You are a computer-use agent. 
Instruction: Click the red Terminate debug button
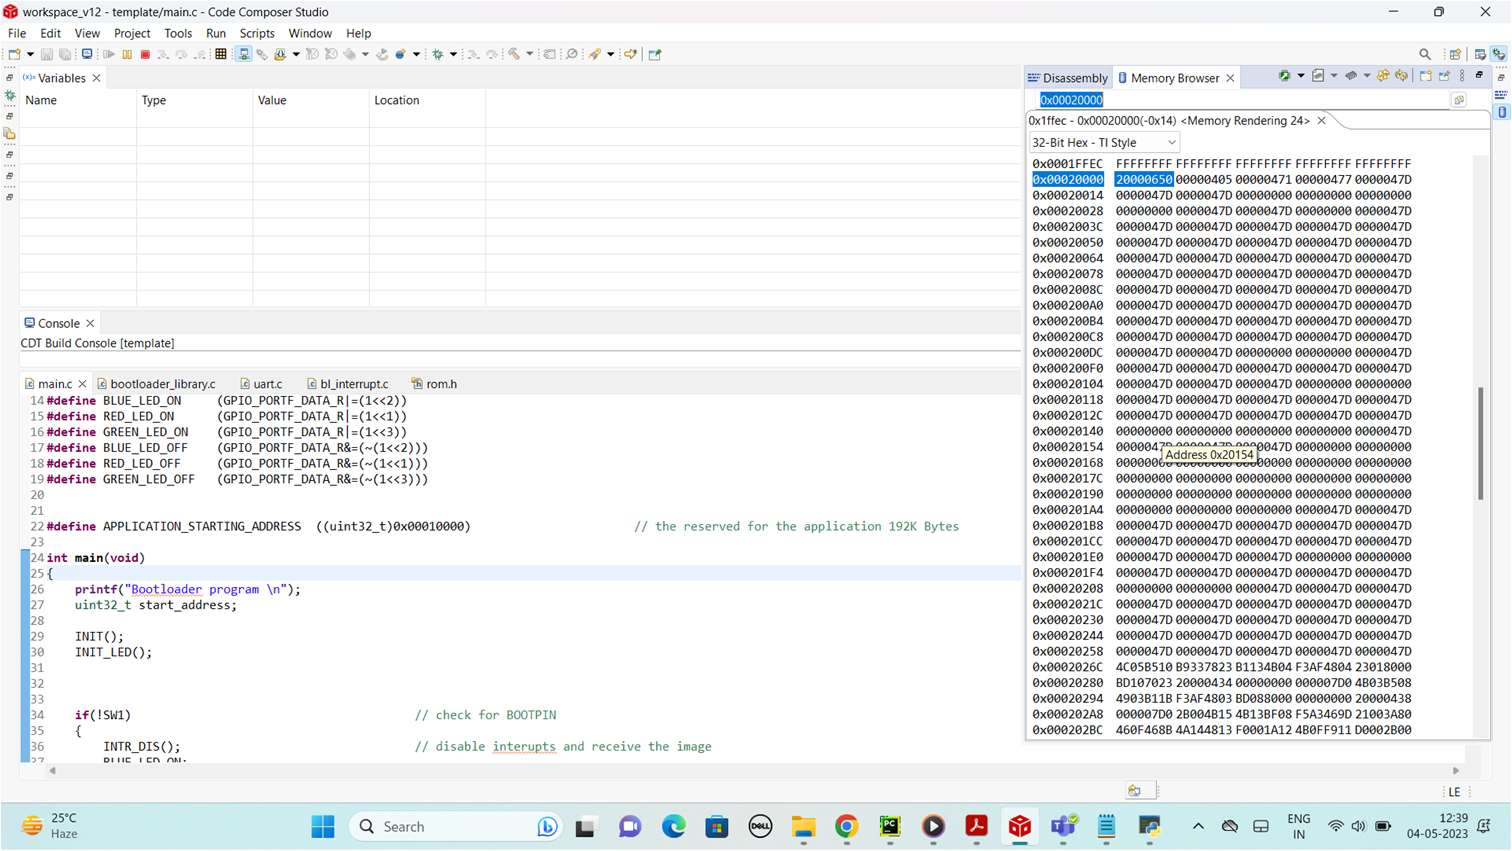(145, 55)
